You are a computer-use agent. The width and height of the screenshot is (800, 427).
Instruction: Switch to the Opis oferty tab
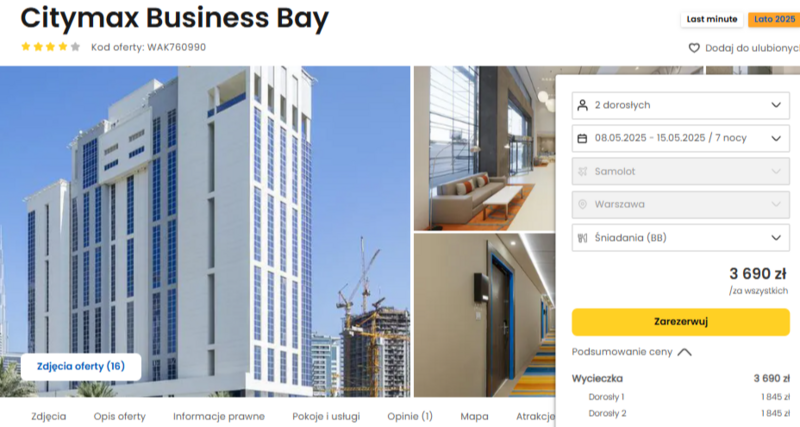pyautogui.click(x=119, y=416)
